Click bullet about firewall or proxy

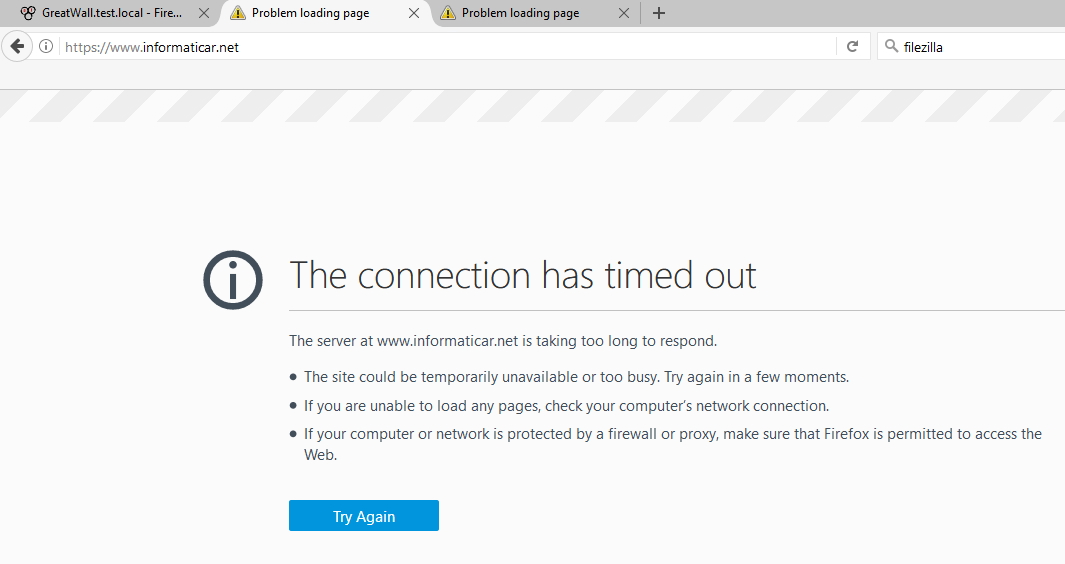coord(672,444)
